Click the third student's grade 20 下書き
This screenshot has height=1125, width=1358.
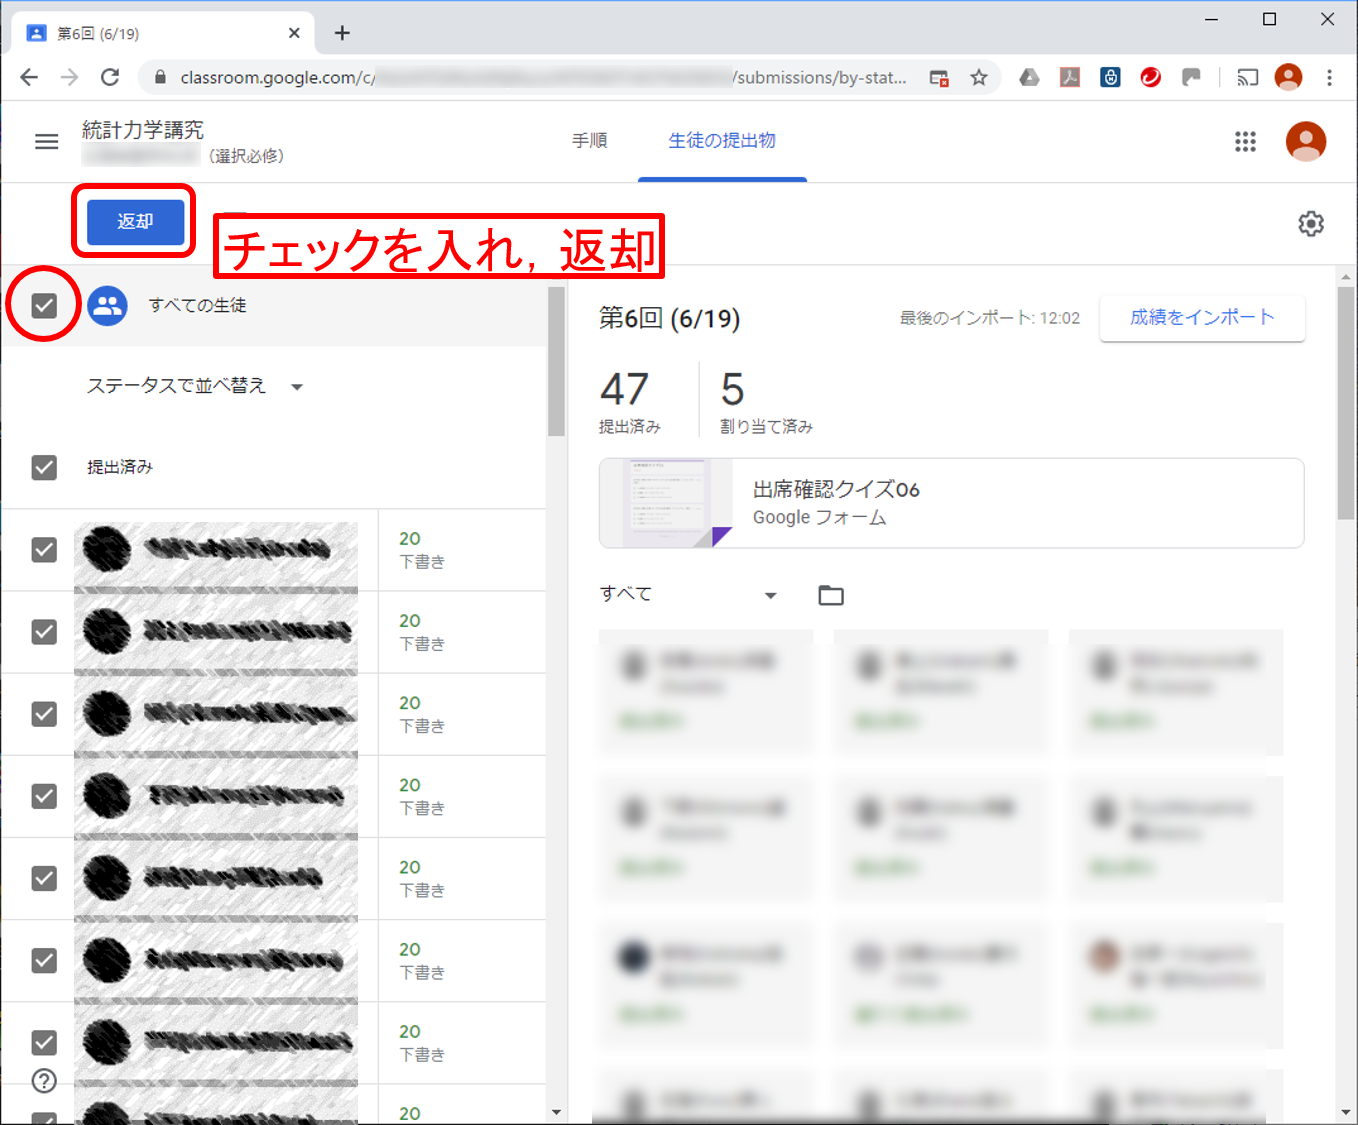[422, 714]
